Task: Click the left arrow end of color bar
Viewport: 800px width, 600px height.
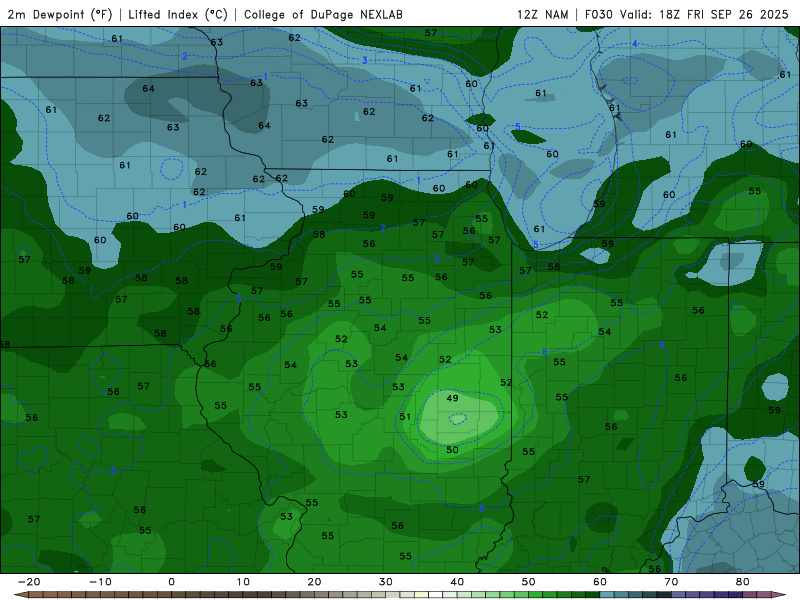Action: [x=20, y=595]
